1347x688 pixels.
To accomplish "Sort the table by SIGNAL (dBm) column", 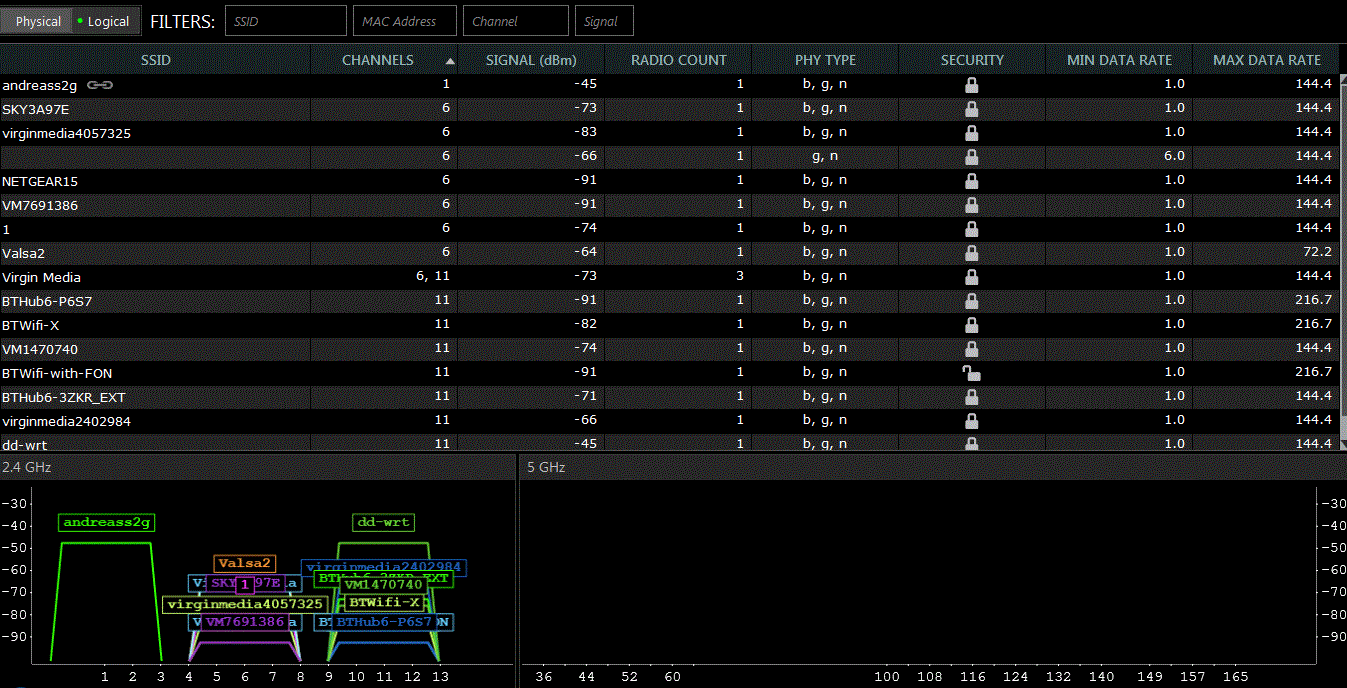I will point(531,60).
